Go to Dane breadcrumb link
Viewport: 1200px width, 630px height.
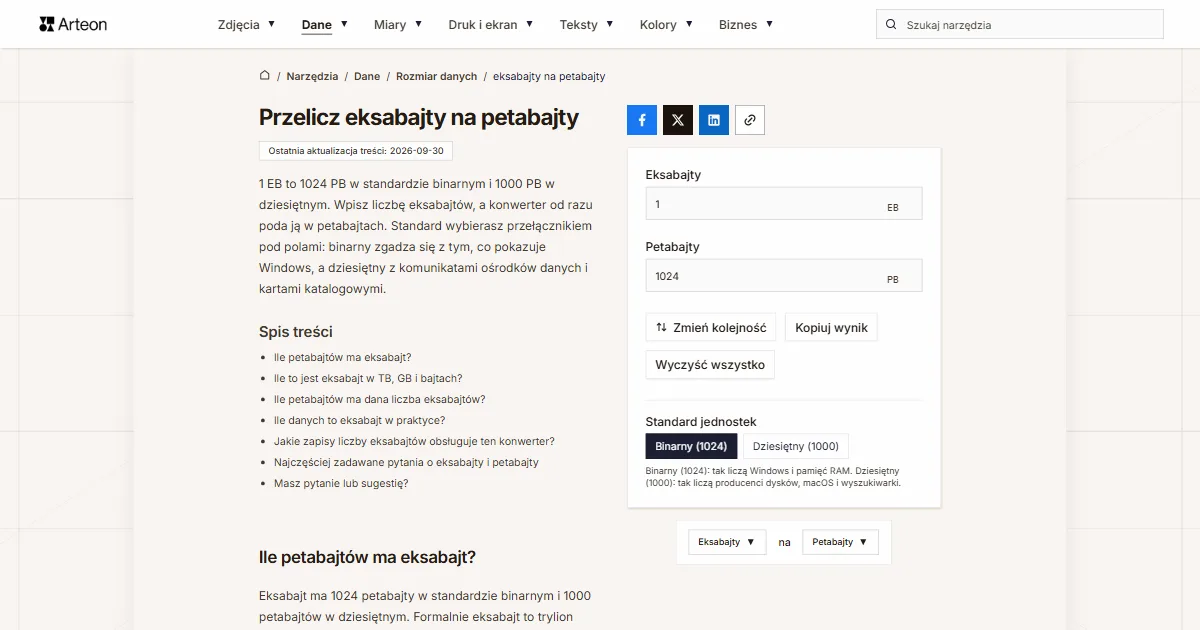point(367,76)
